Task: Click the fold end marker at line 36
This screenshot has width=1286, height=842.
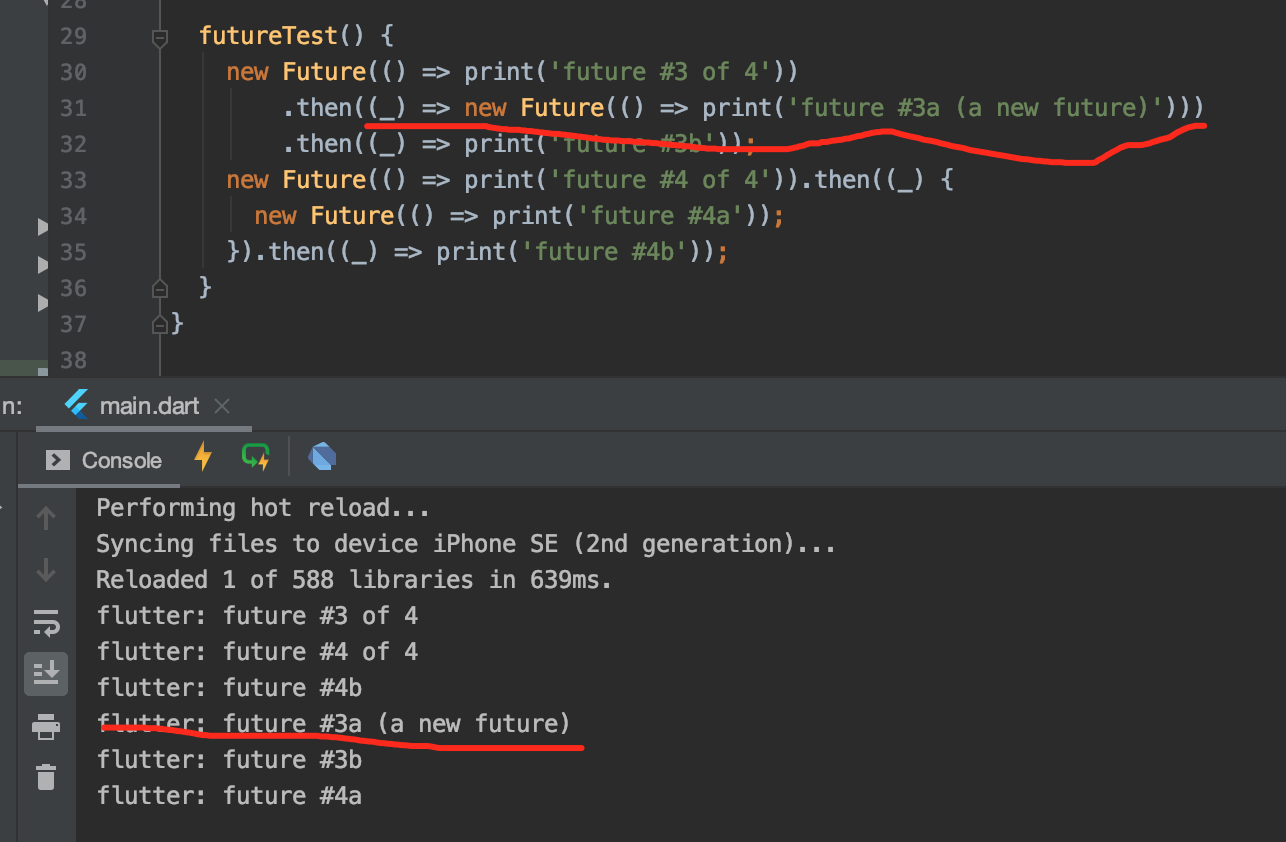Action: pos(159,288)
